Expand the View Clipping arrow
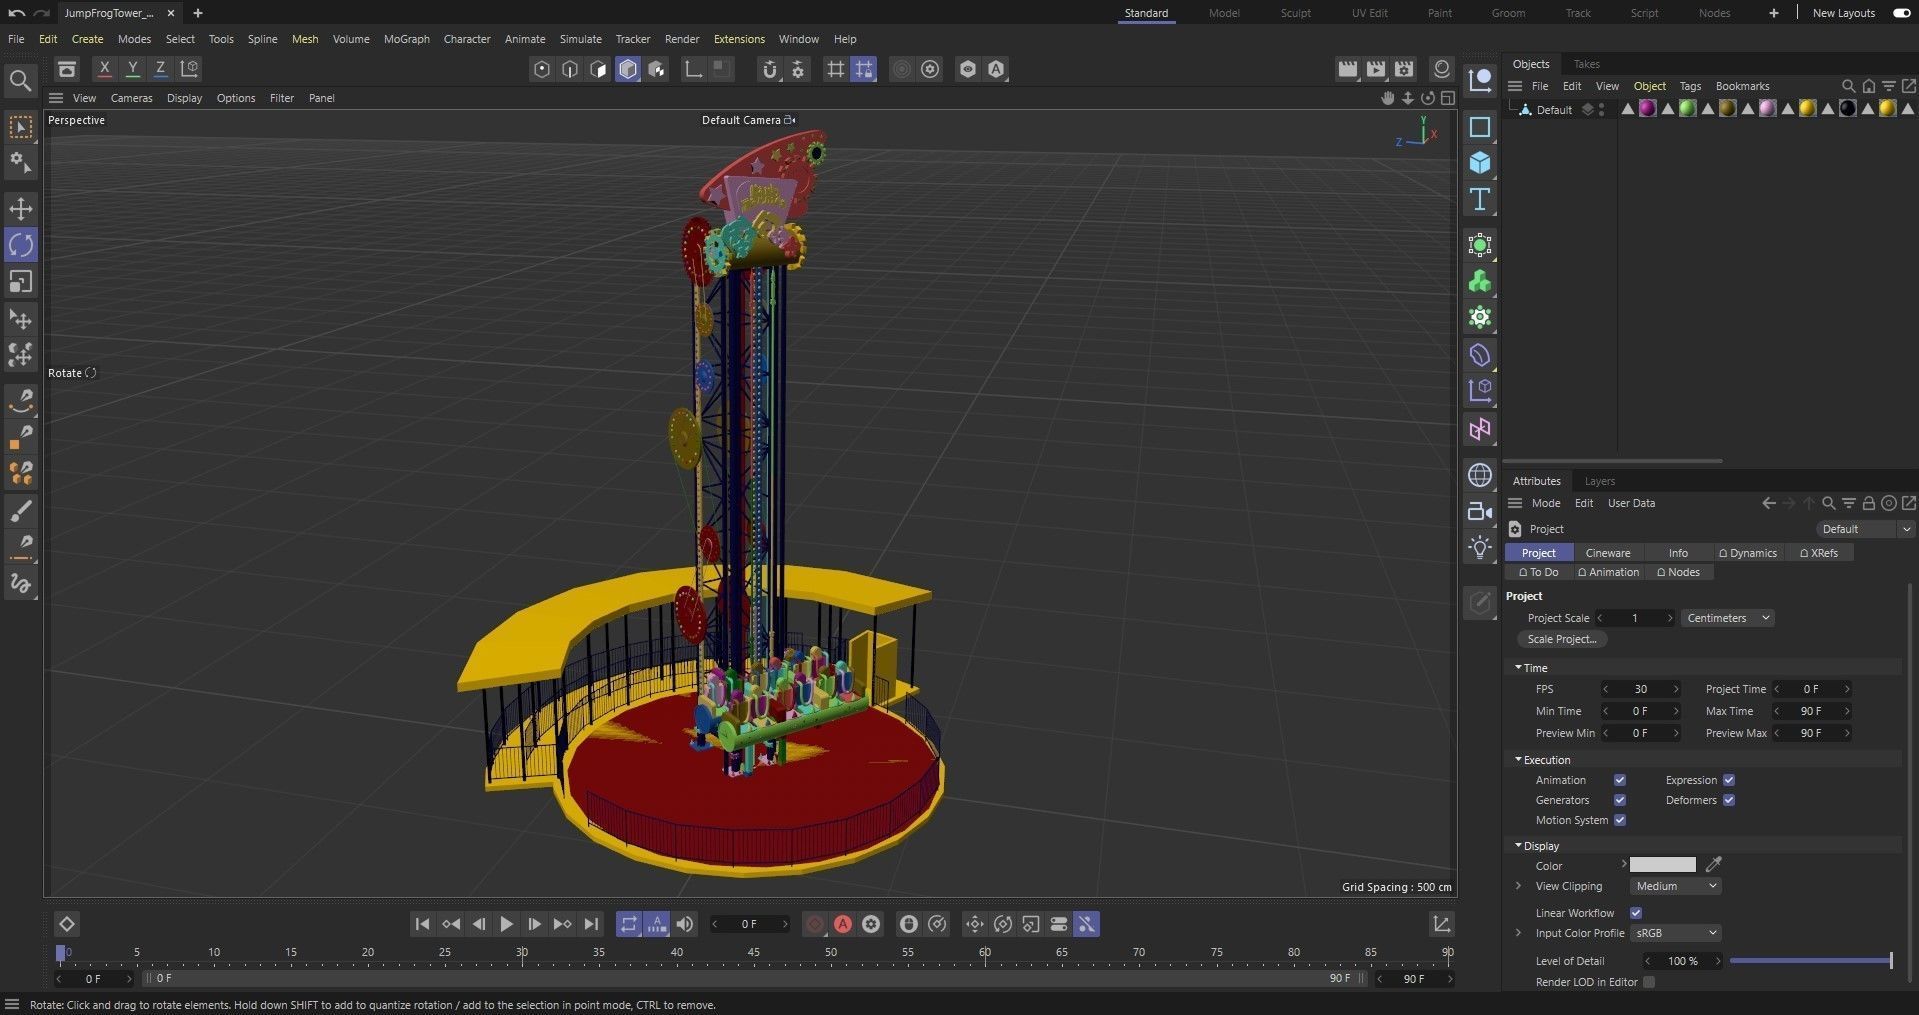This screenshot has height=1015, width=1919. [x=1518, y=886]
